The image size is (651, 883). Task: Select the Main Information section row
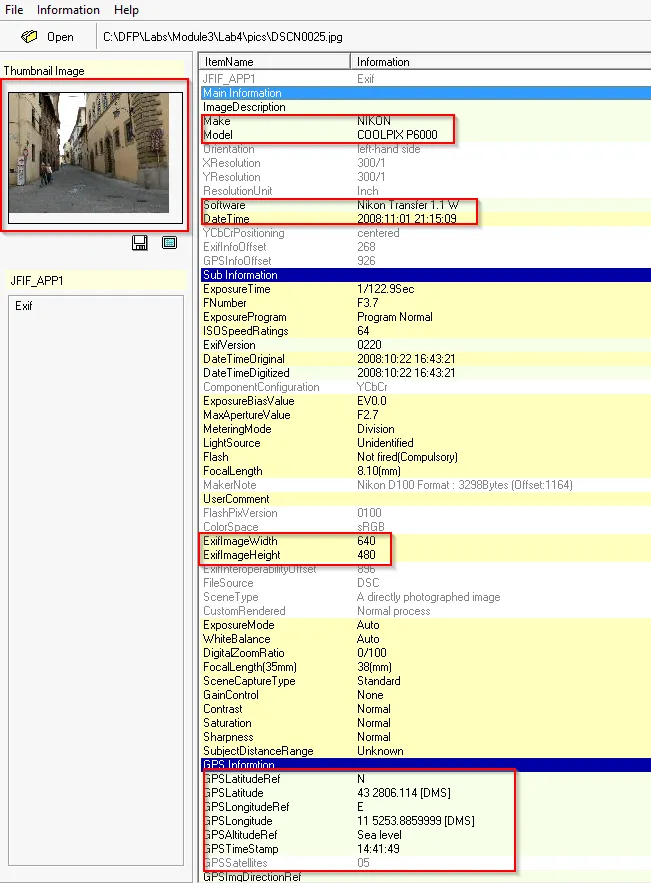242,93
